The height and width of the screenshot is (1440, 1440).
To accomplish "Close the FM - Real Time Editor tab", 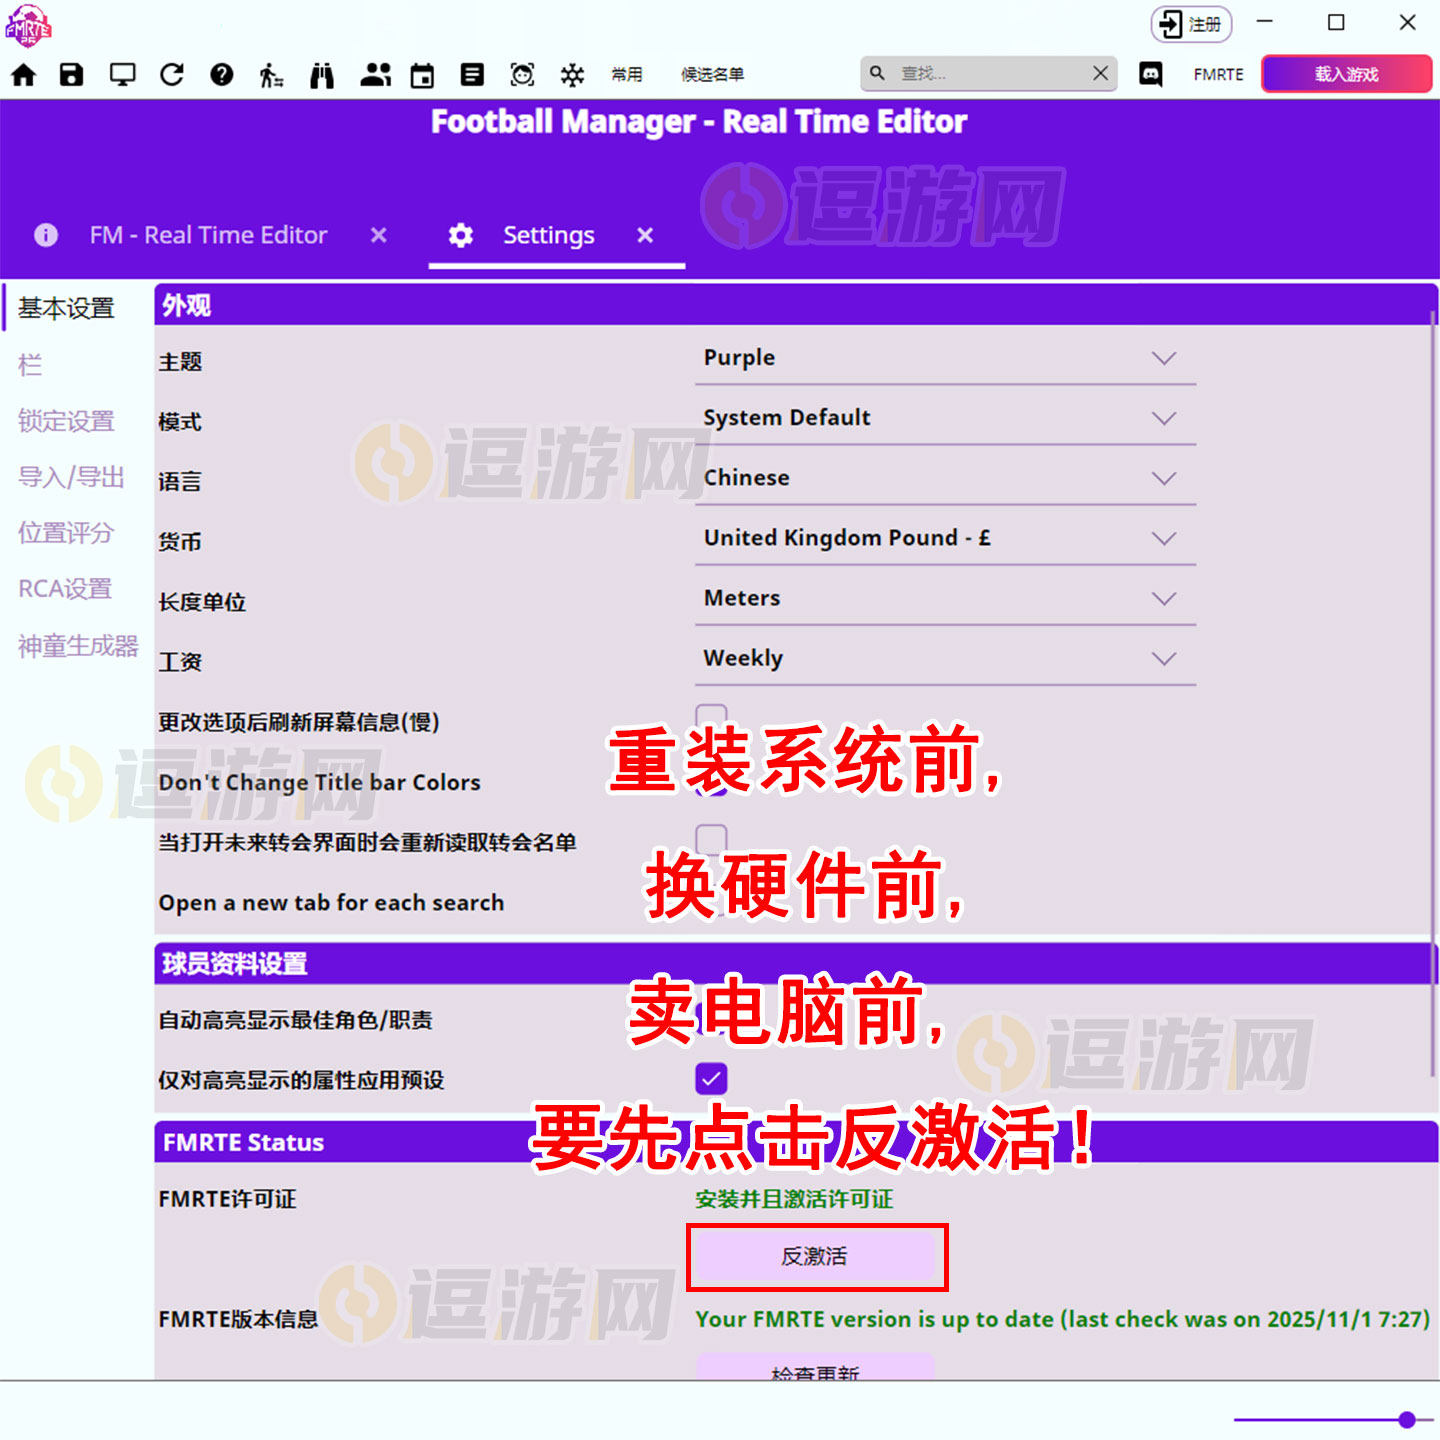I will pos(378,235).
